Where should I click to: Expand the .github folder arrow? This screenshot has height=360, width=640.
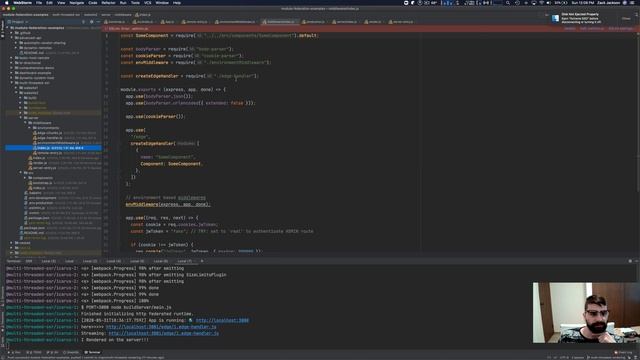pyautogui.click(x=11, y=33)
